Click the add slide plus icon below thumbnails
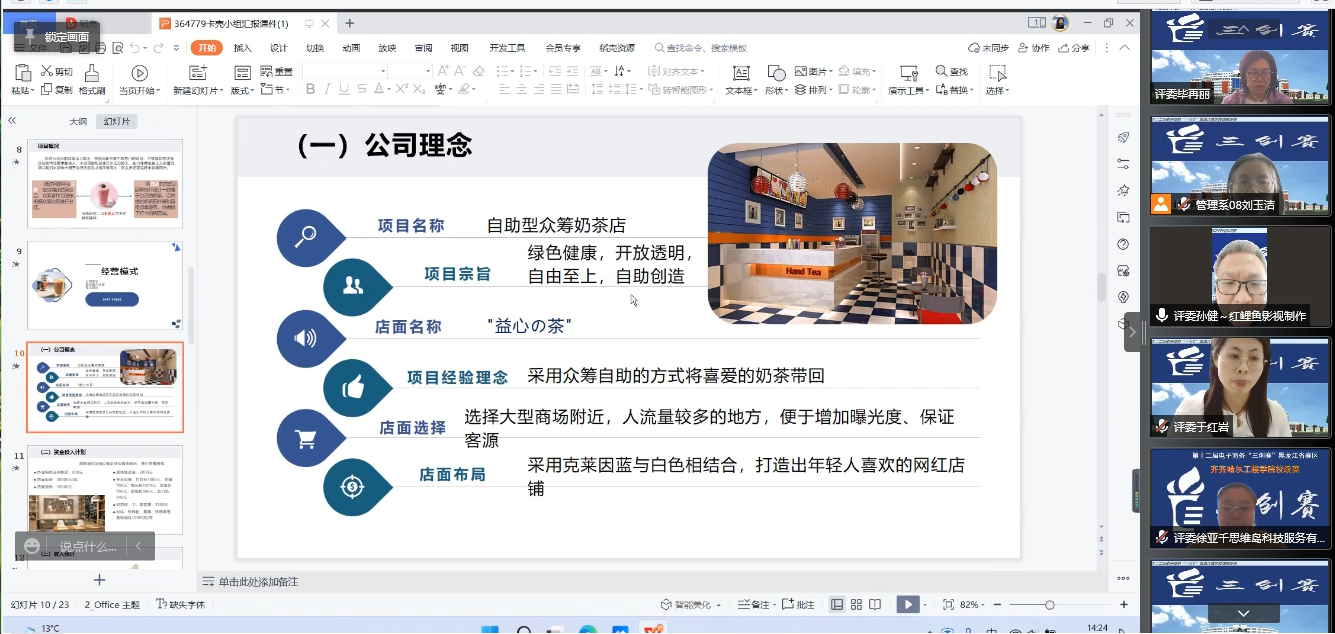The image size is (1335, 634). pyautogui.click(x=99, y=580)
